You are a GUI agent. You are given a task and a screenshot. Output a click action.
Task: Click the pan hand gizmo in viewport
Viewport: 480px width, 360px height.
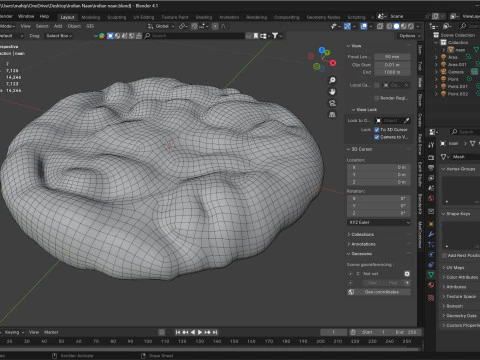pyautogui.click(x=332, y=92)
